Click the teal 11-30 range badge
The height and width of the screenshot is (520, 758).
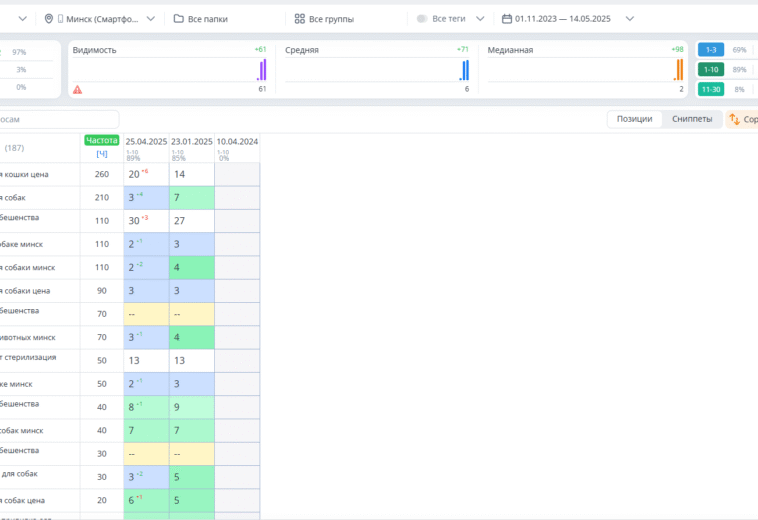coord(711,89)
